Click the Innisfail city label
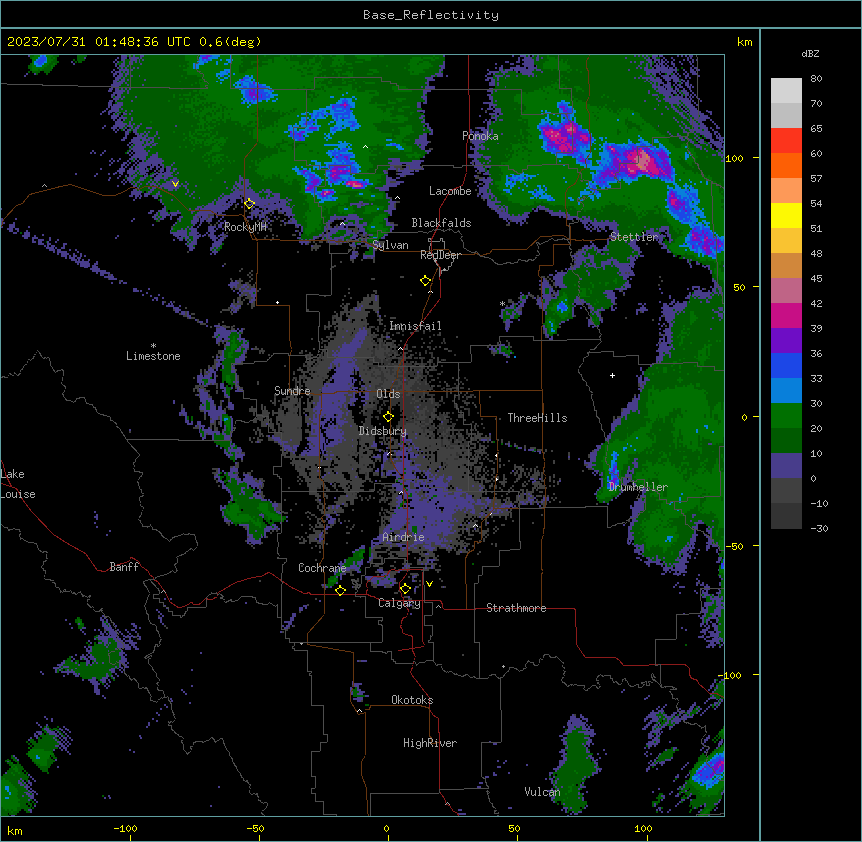862x842 pixels. tap(415, 326)
